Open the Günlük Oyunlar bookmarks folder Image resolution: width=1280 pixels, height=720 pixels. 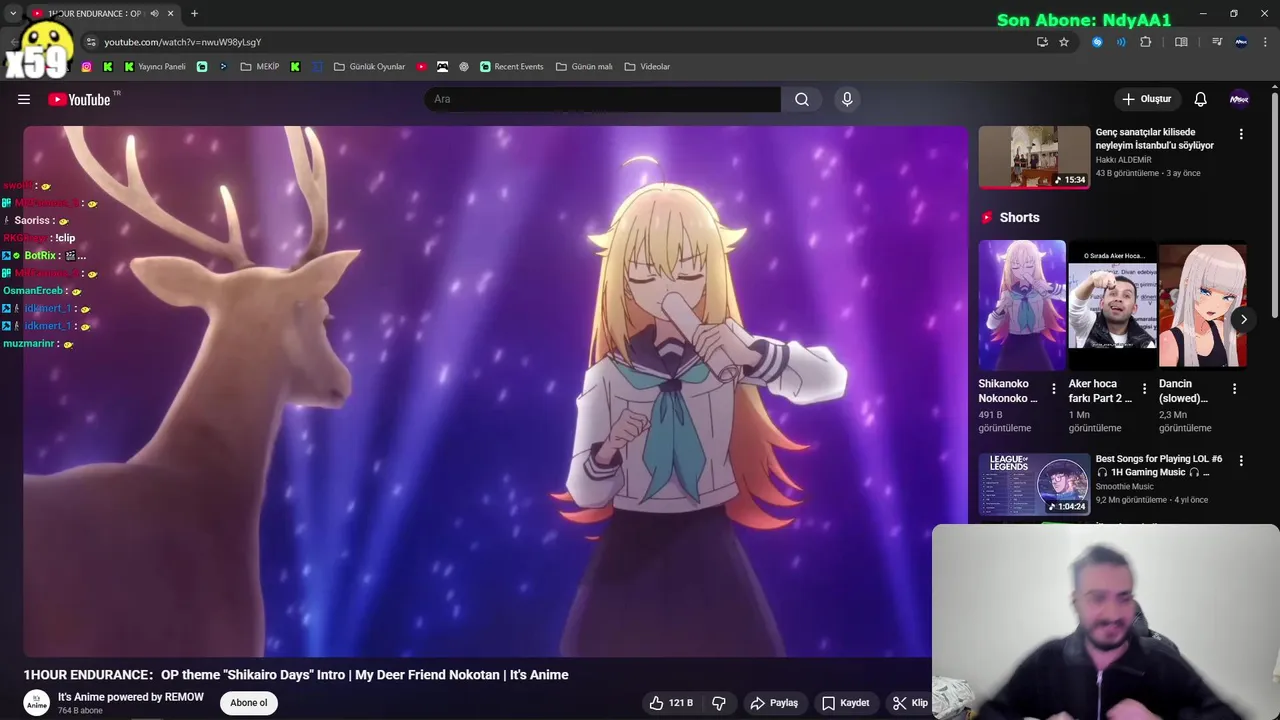(x=369, y=67)
